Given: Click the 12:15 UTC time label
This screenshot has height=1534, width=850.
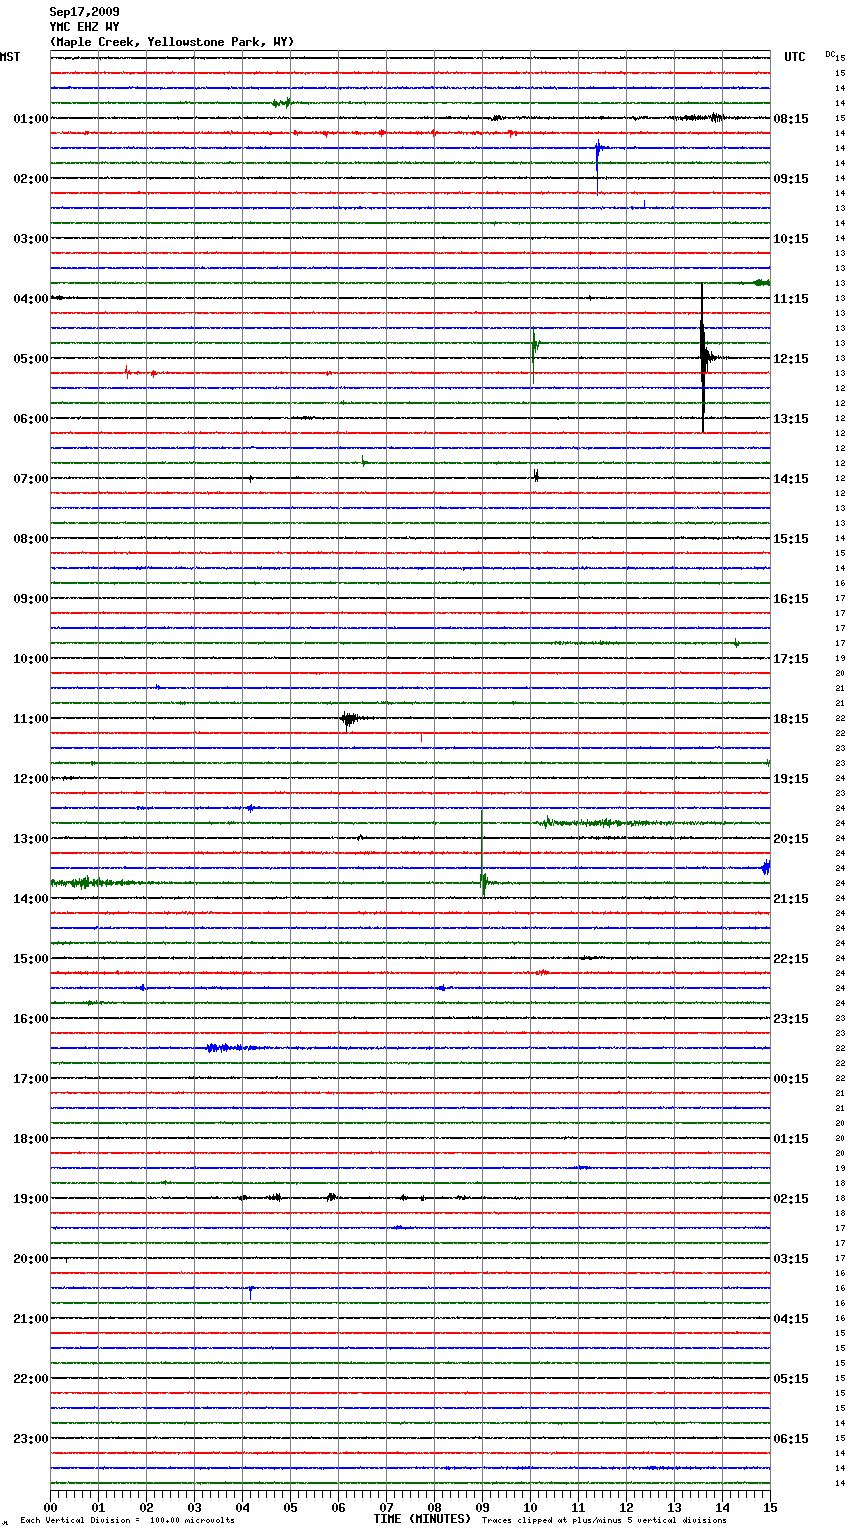Looking at the screenshot, I should [791, 359].
